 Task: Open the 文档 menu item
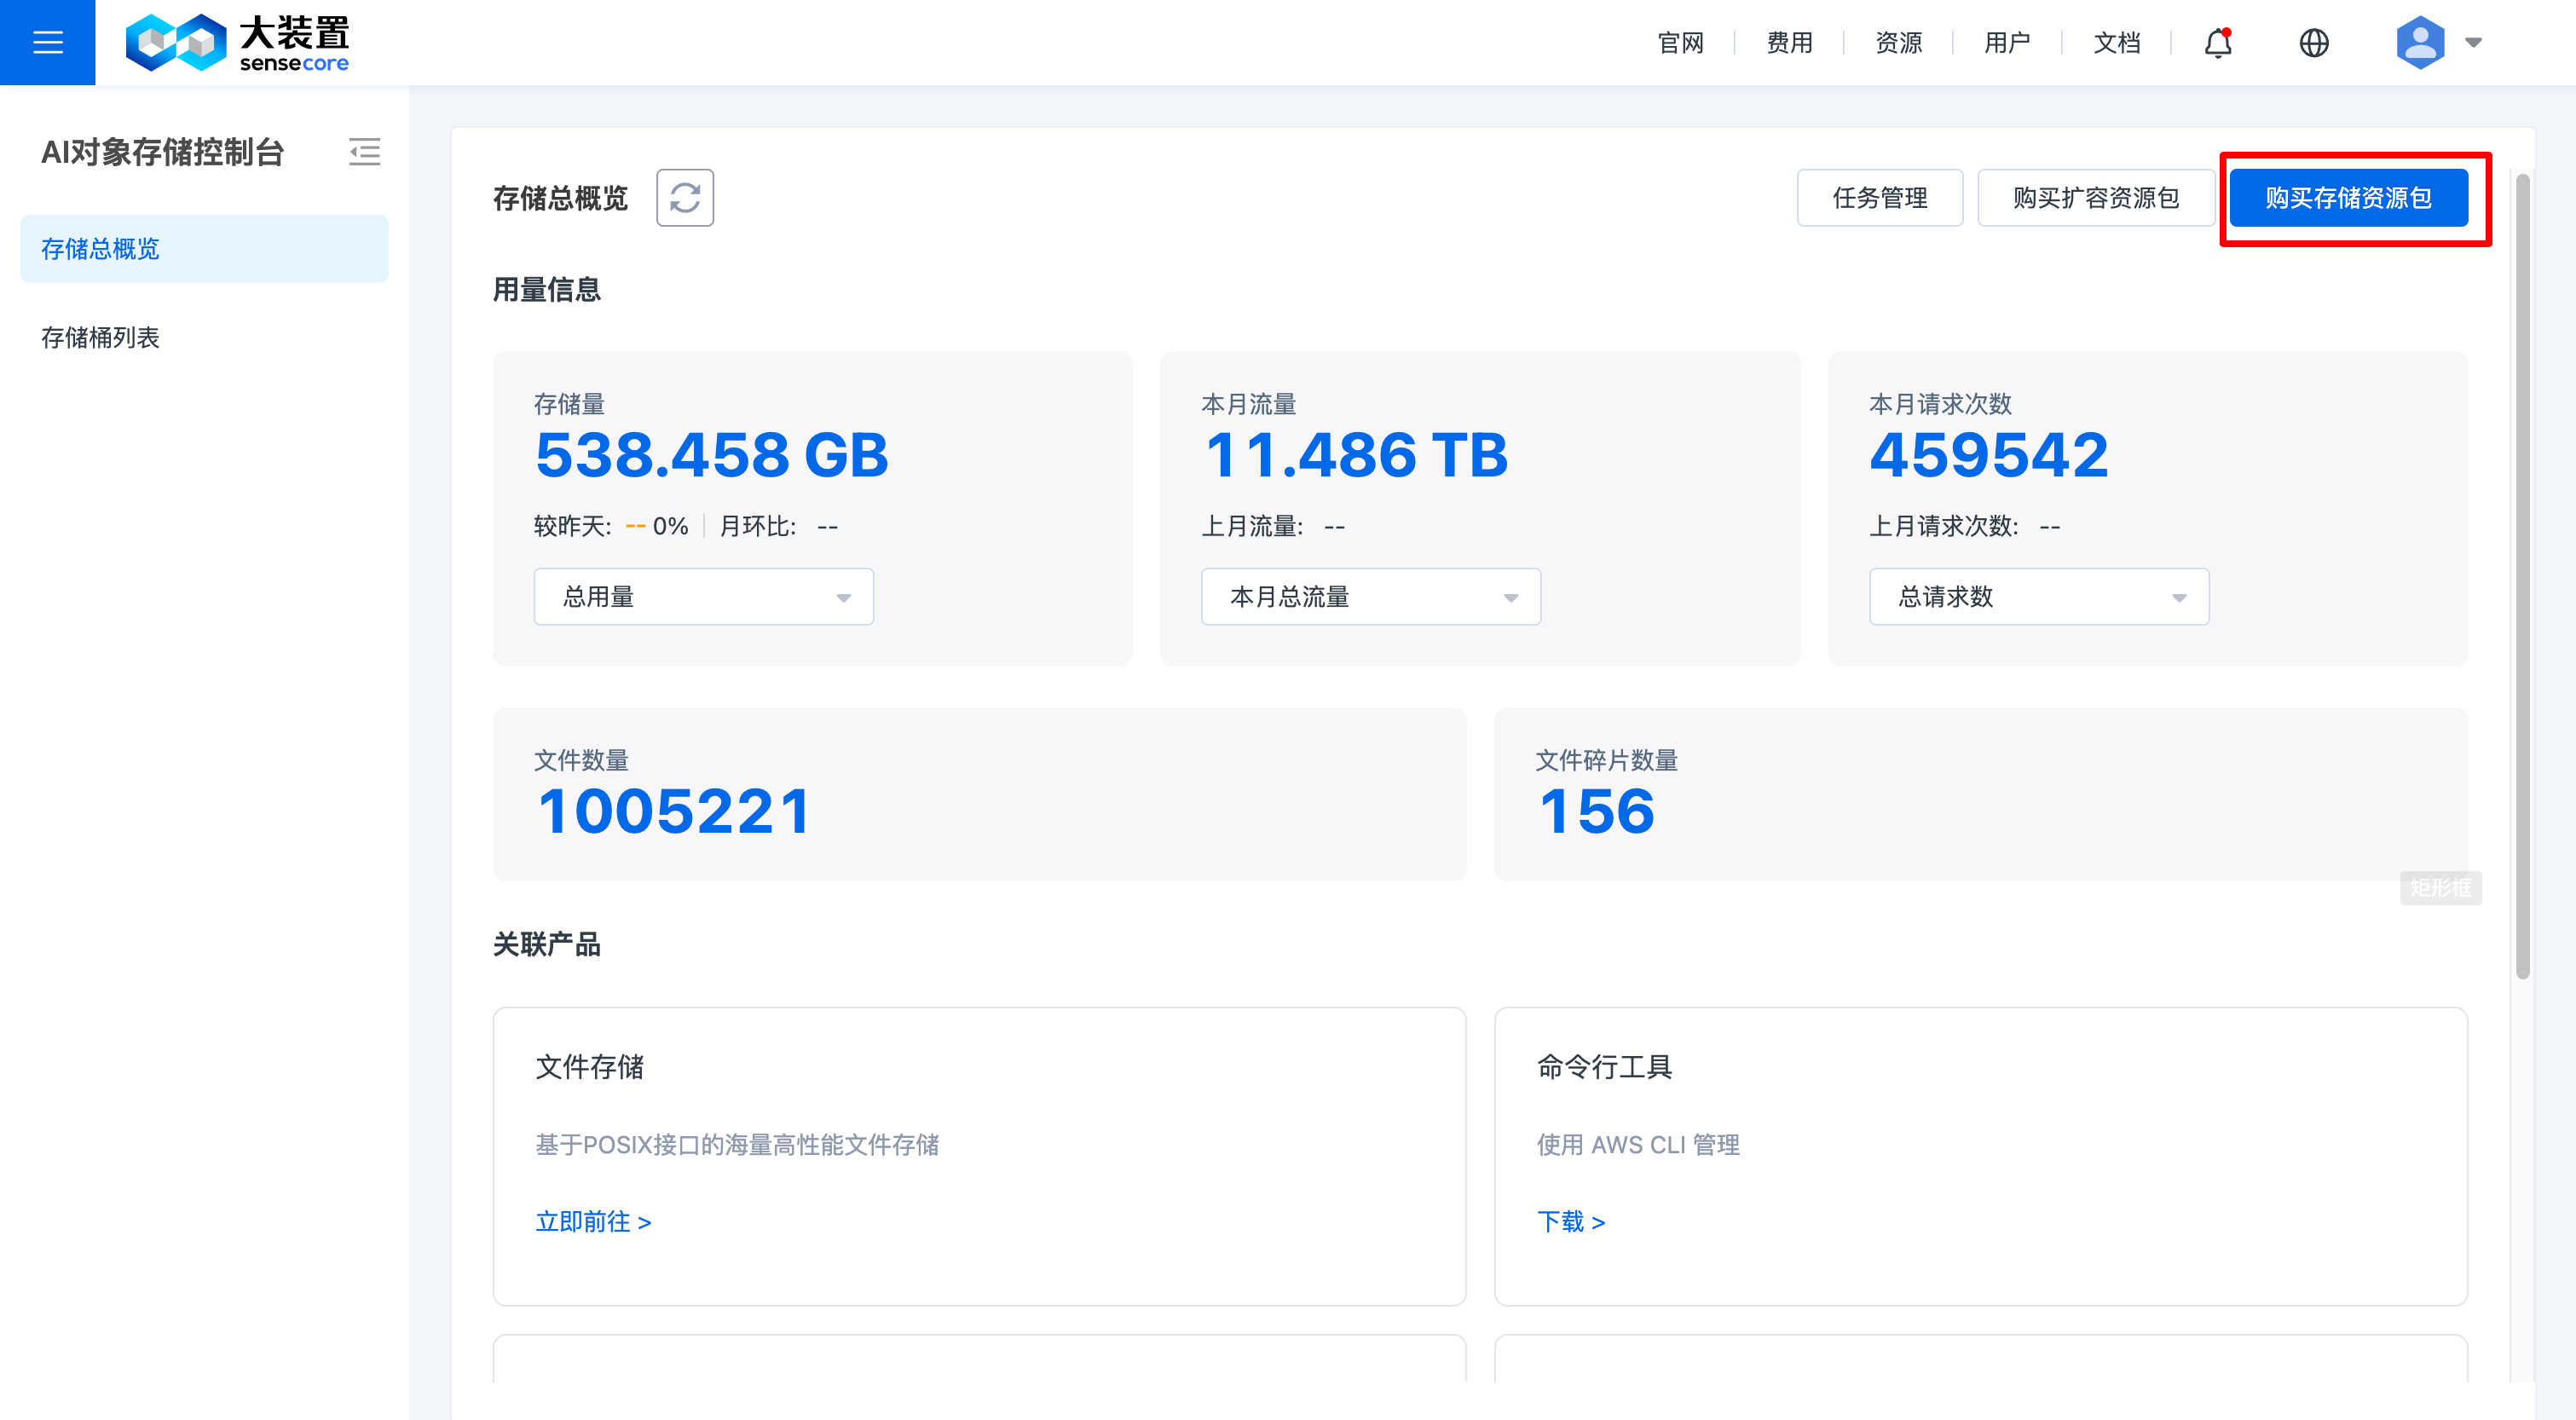click(x=2116, y=42)
